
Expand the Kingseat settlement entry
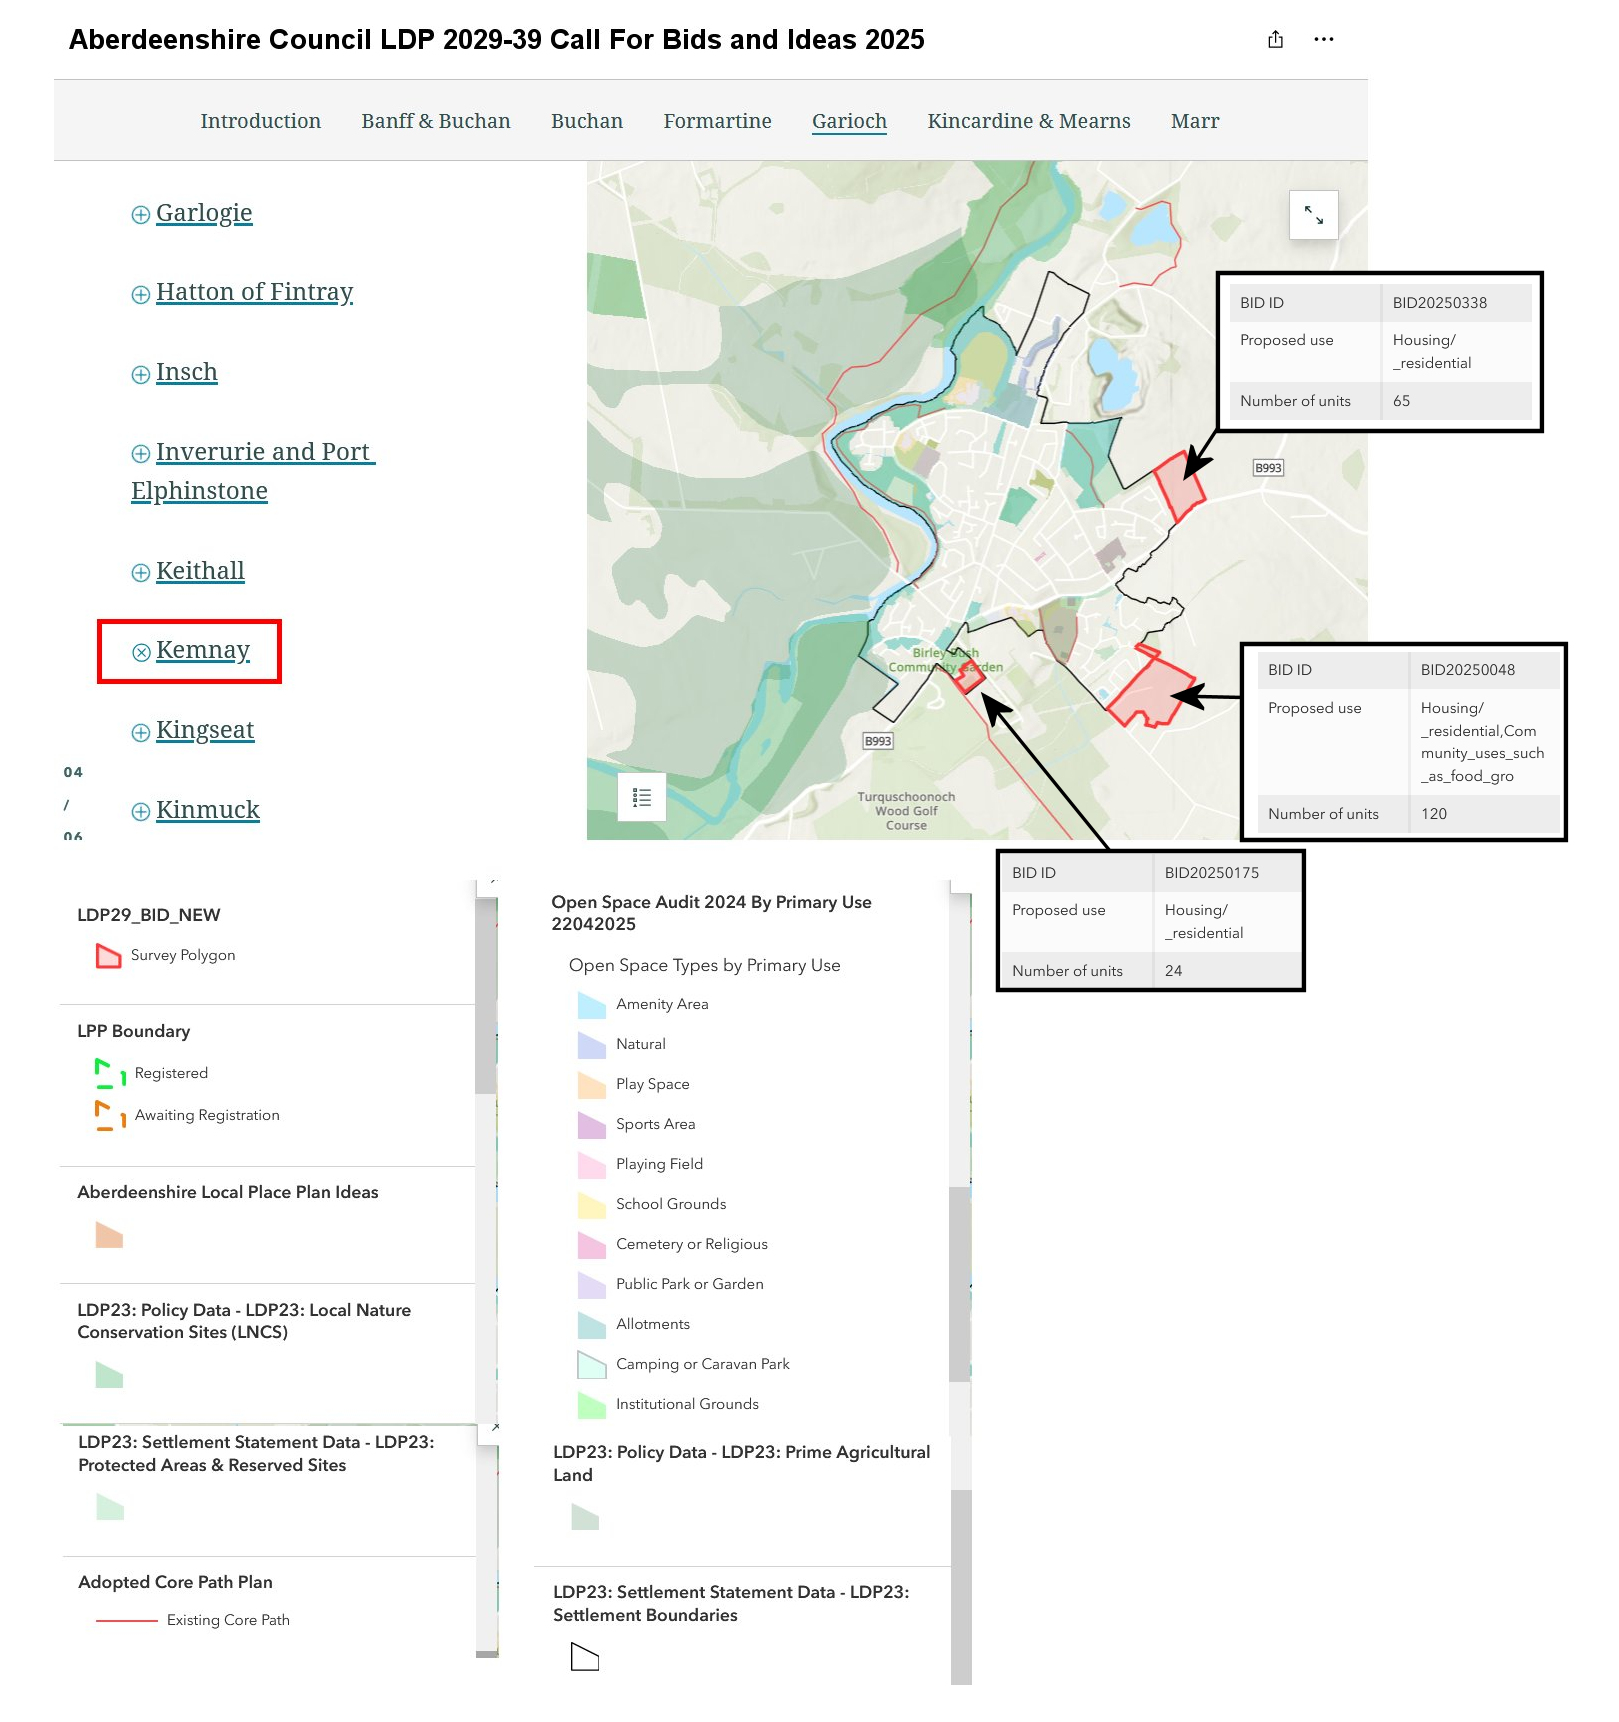tap(141, 732)
